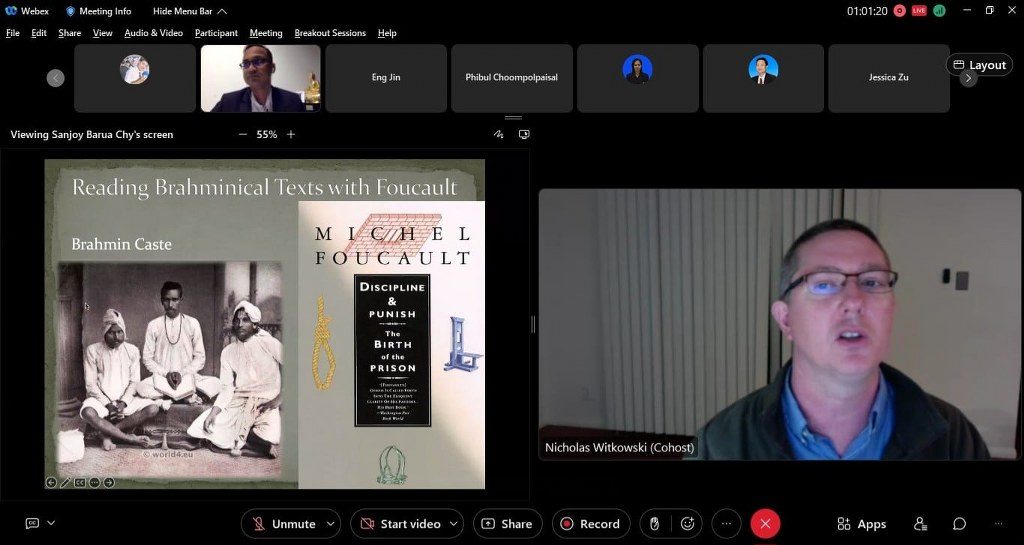Viewport: 1024px width, 545px height.
Task: Click the green network quality icon
Action: click(939, 11)
